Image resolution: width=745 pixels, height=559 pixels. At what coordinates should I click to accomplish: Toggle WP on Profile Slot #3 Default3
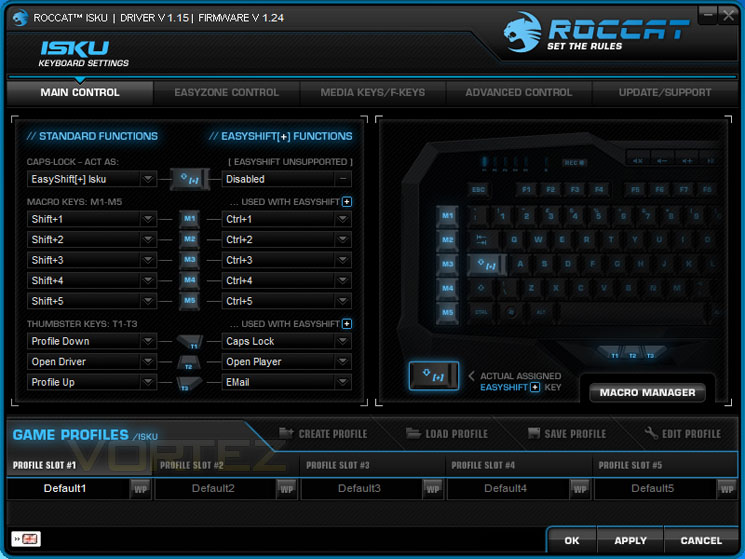click(433, 489)
